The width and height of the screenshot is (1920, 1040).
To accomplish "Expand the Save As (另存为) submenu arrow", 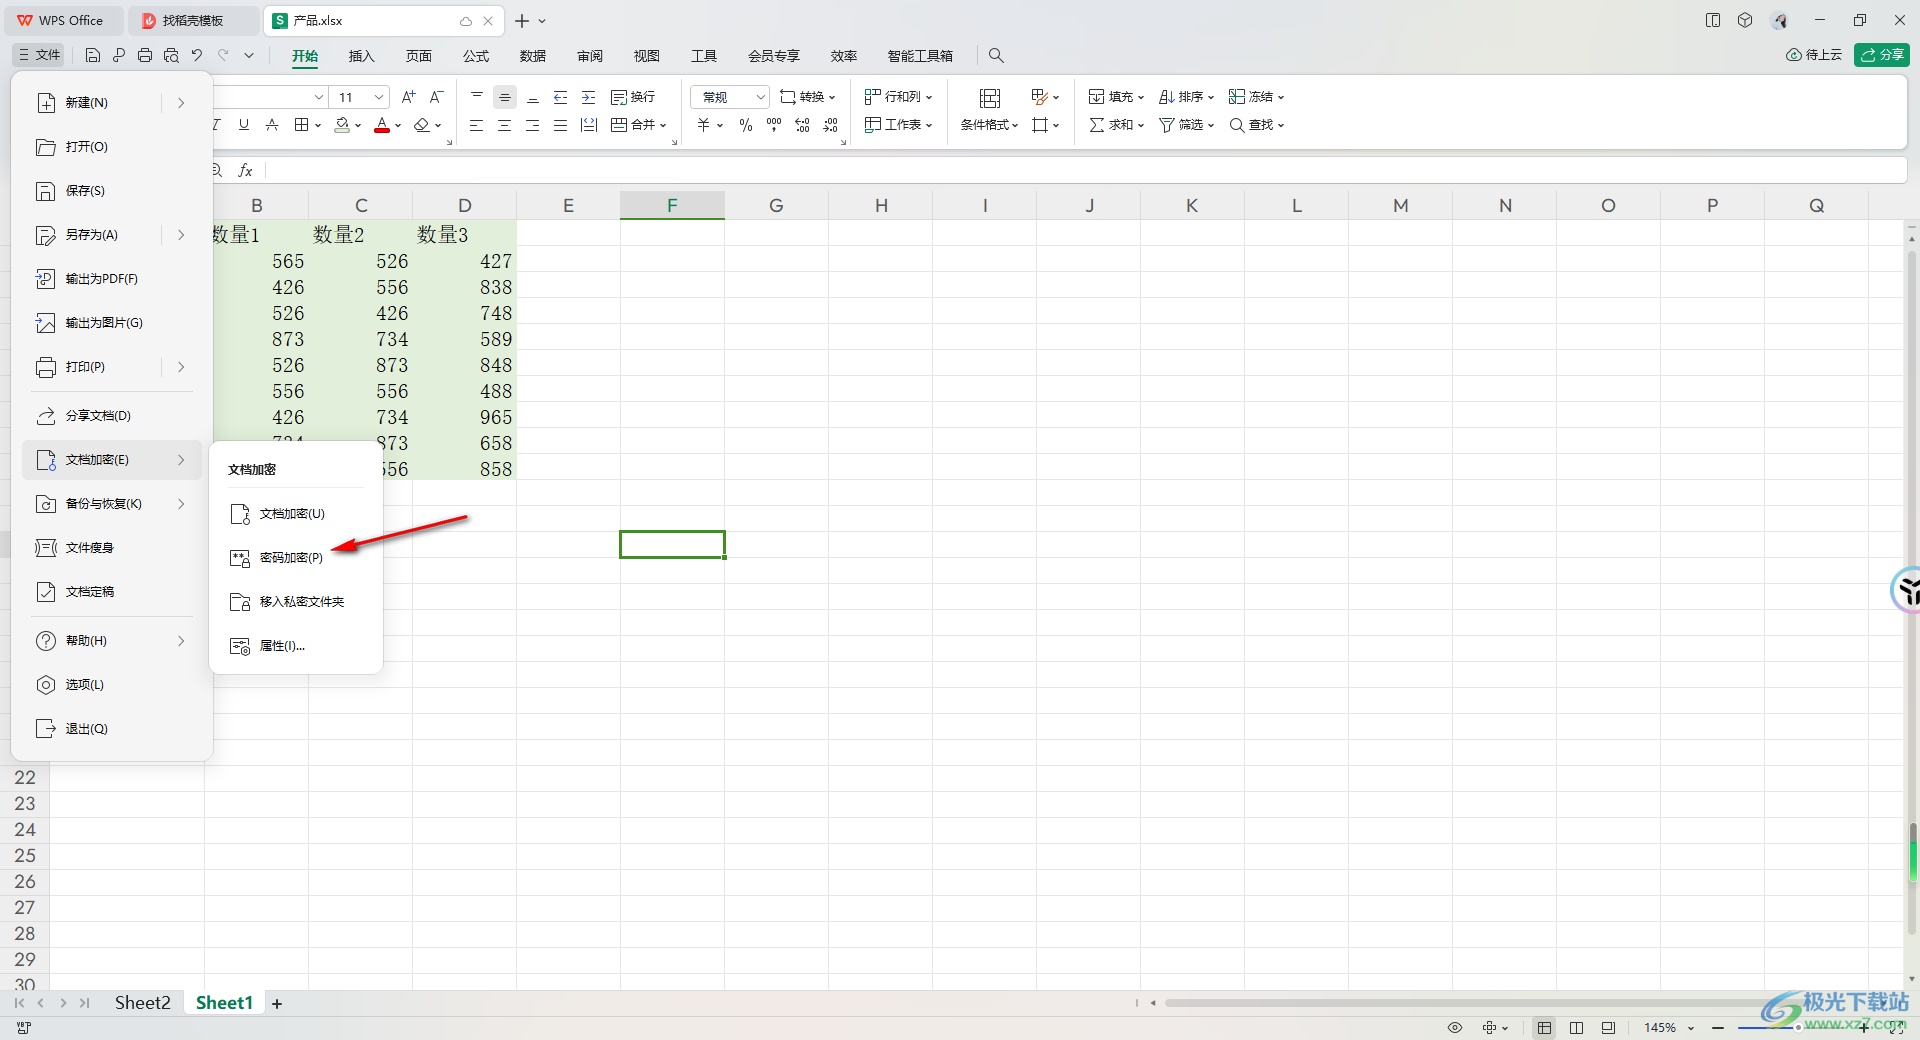I will click(x=181, y=235).
